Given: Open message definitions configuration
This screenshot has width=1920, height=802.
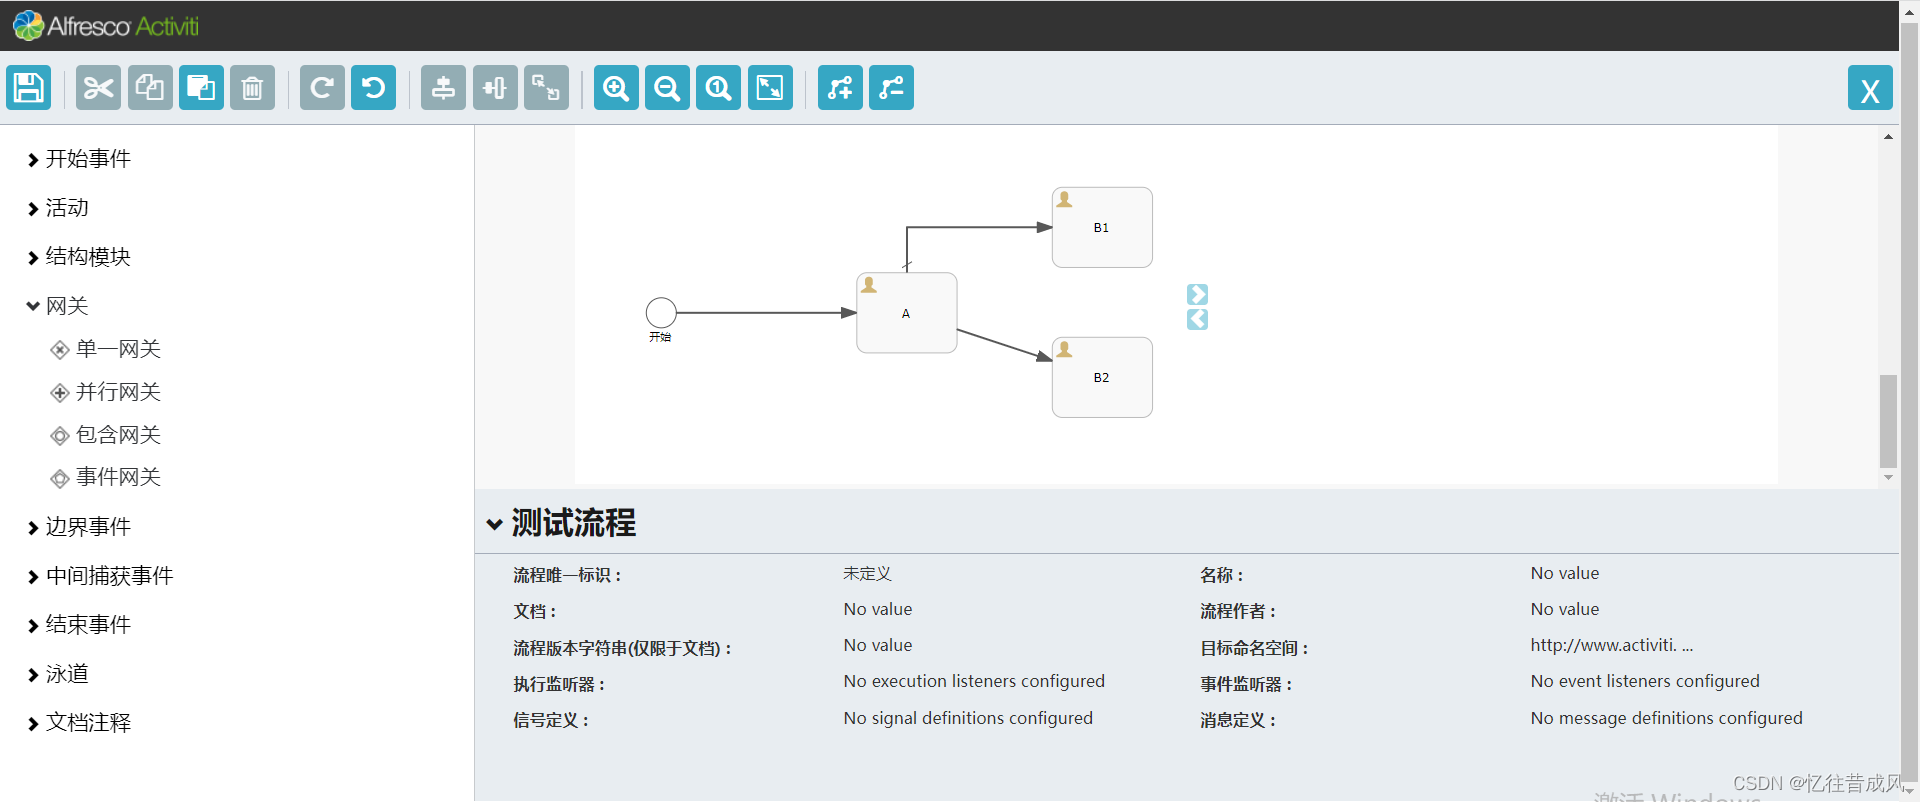Looking at the screenshot, I should (1667, 719).
